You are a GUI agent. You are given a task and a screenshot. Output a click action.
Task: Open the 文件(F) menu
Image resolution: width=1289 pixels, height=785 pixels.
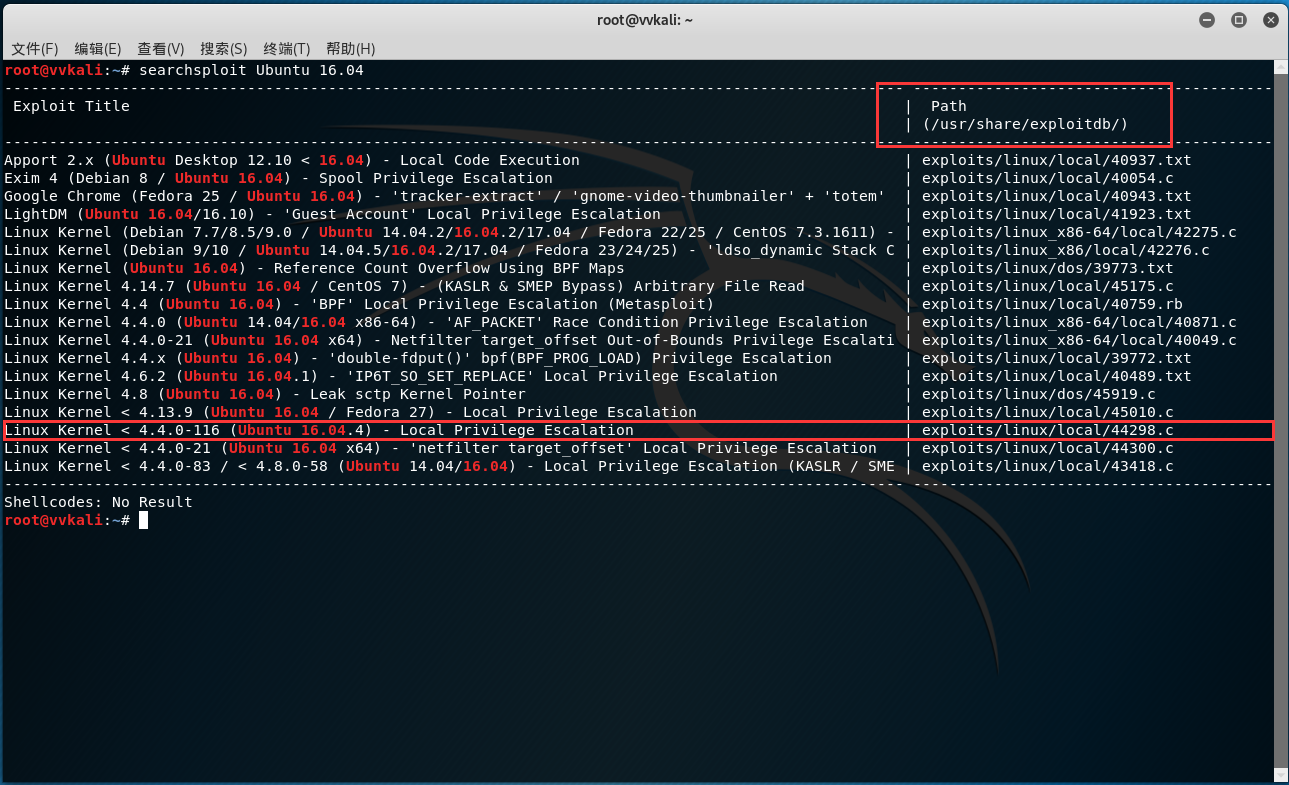coord(35,49)
